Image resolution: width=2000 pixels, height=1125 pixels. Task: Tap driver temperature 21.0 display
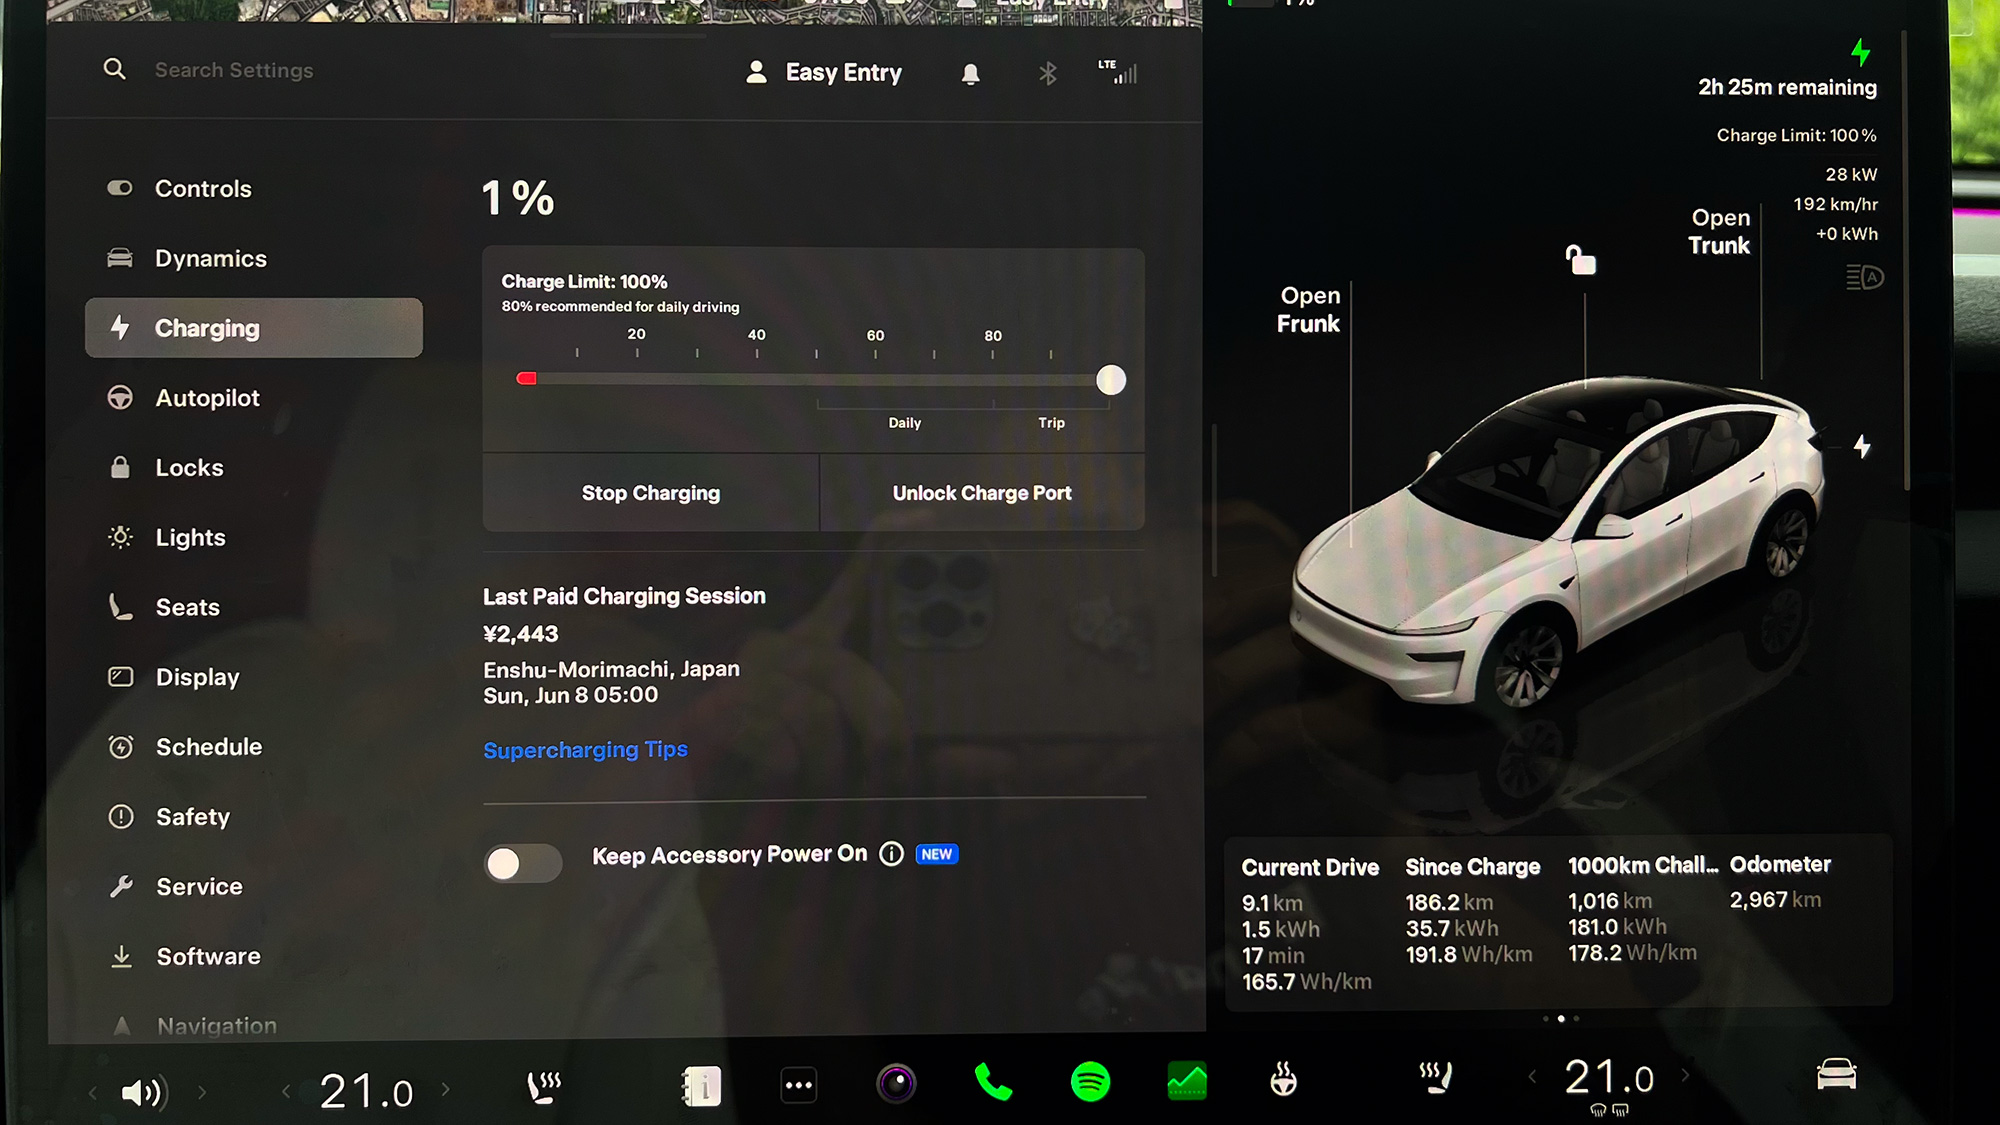click(x=366, y=1091)
